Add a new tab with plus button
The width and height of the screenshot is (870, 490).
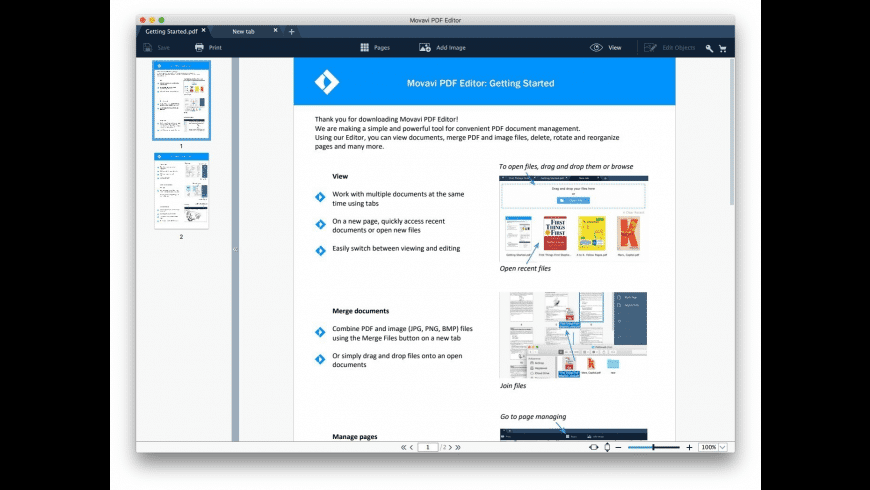click(x=291, y=32)
